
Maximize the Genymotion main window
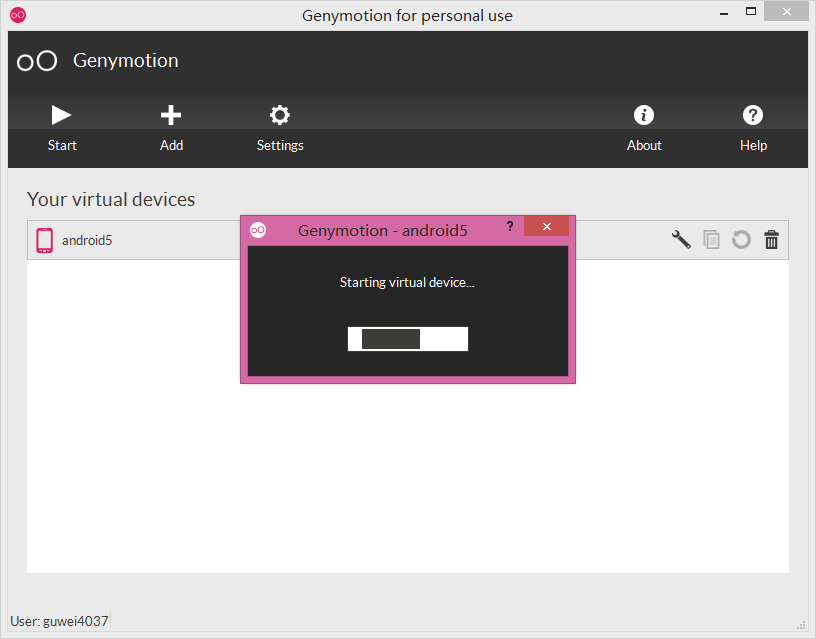point(750,11)
